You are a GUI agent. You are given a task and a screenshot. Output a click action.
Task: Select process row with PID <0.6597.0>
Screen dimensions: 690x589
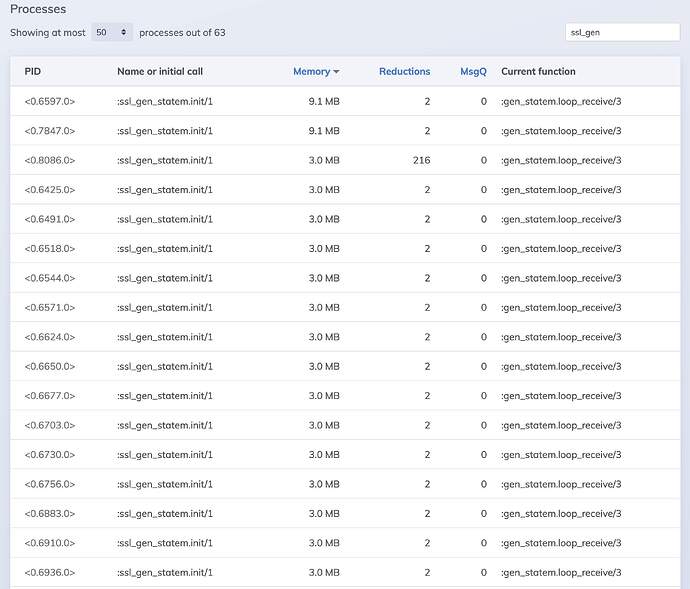pyautogui.click(x=345, y=101)
